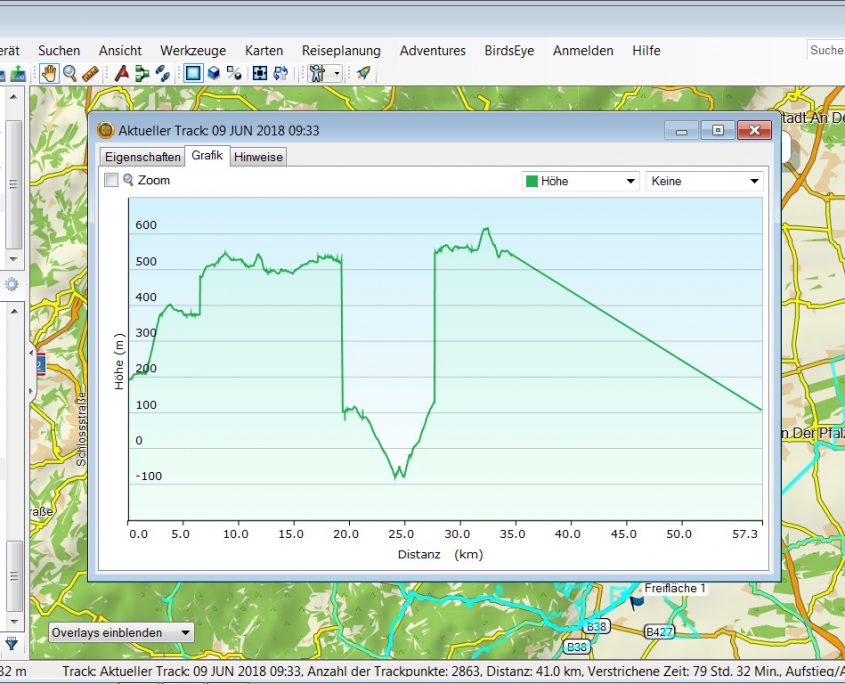Click the percent-and-sphere view icon
The width and height of the screenshot is (845, 684).
(x=234, y=73)
